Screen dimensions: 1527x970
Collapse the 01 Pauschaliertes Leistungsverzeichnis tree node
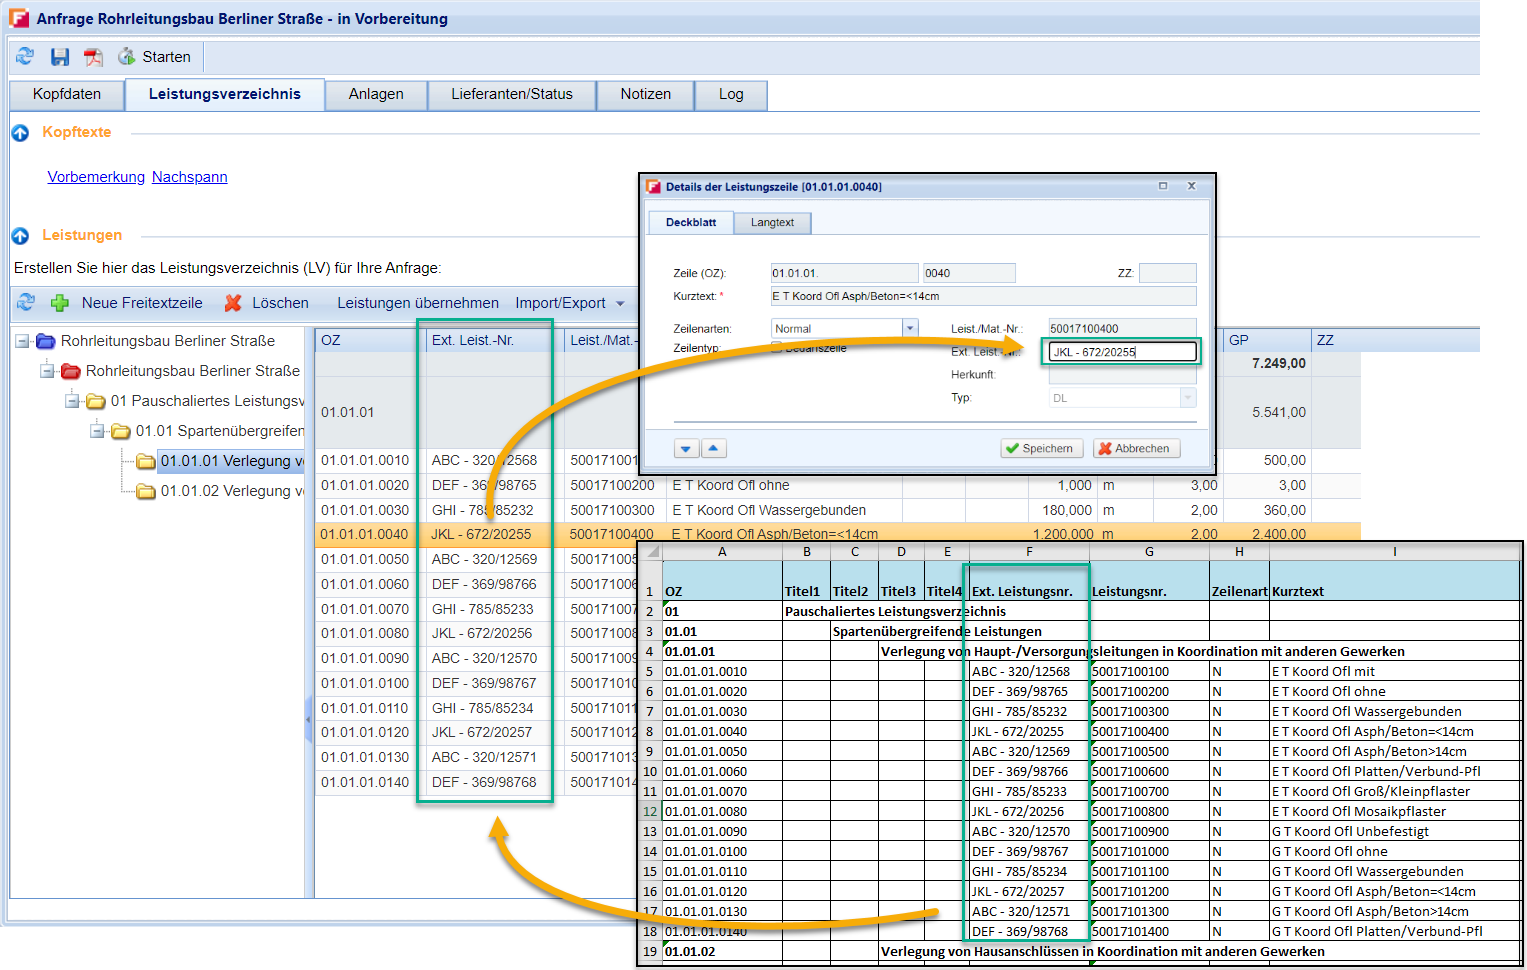point(72,401)
